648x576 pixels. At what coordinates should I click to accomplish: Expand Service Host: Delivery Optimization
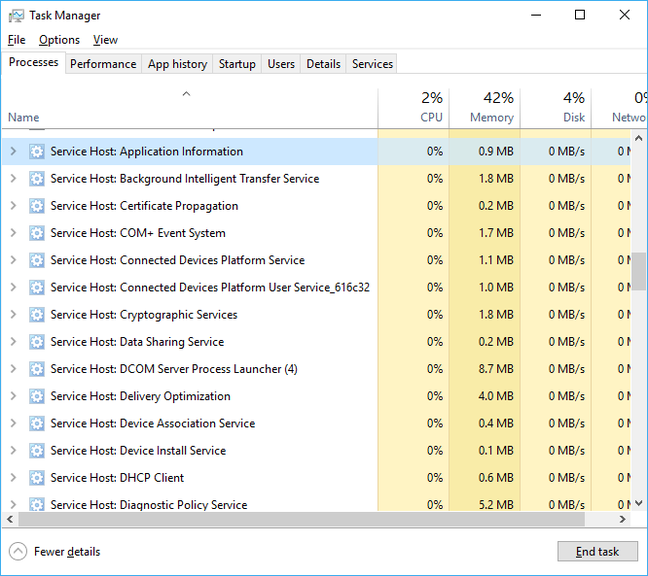13,396
